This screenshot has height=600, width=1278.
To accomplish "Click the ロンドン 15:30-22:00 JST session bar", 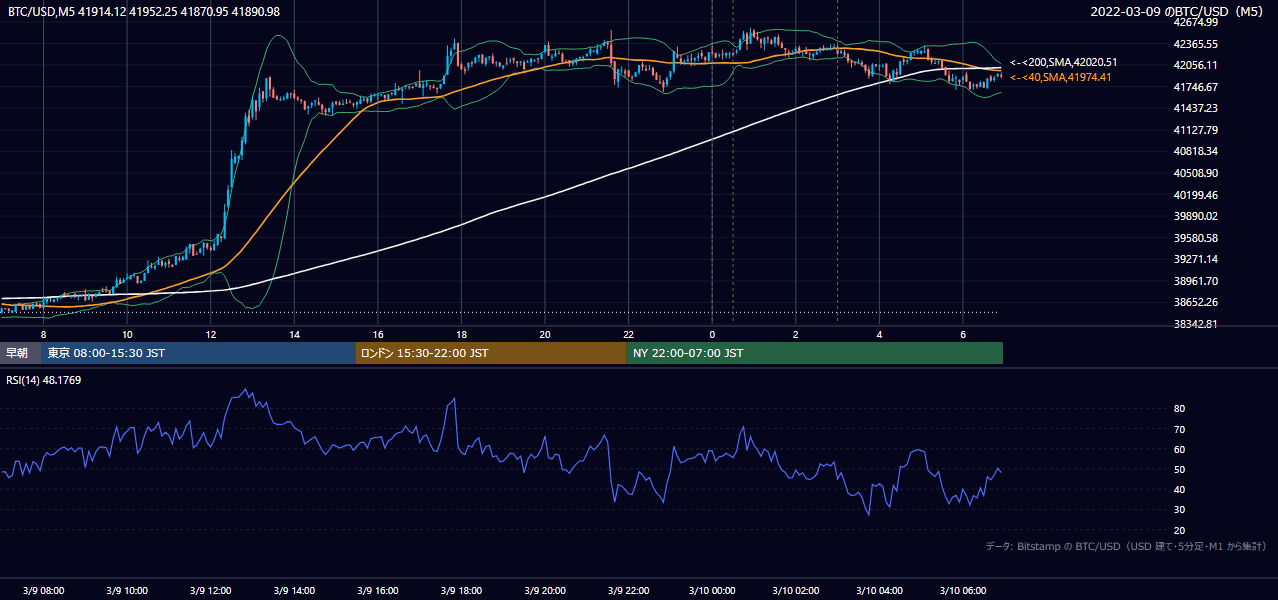I will pyautogui.click(x=491, y=353).
